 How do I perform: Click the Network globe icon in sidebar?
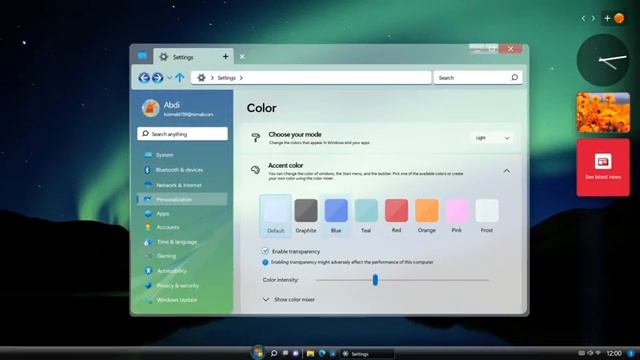pos(148,185)
